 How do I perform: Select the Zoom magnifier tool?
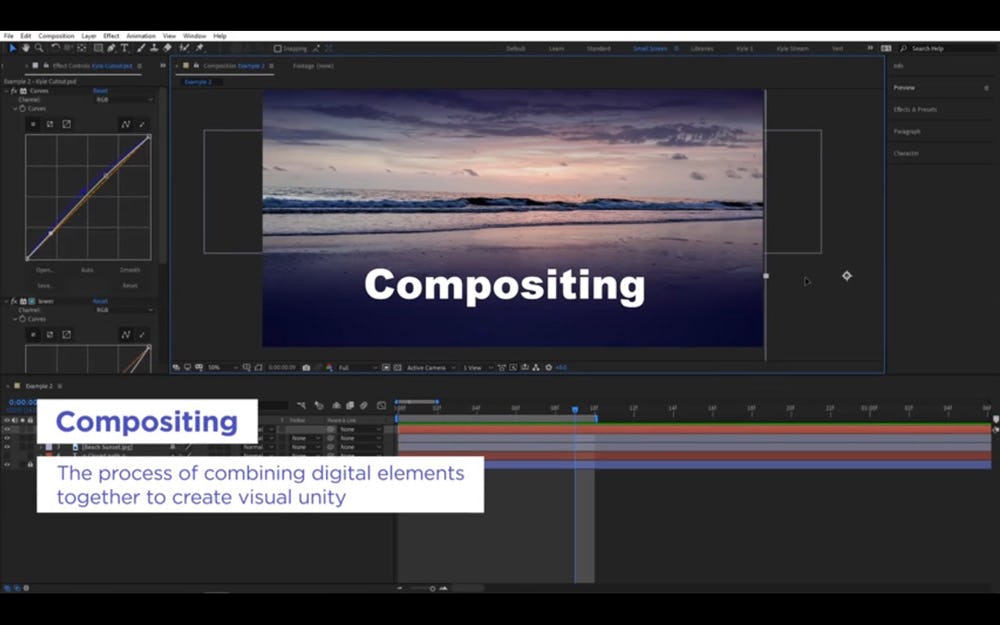click(38, 48)
